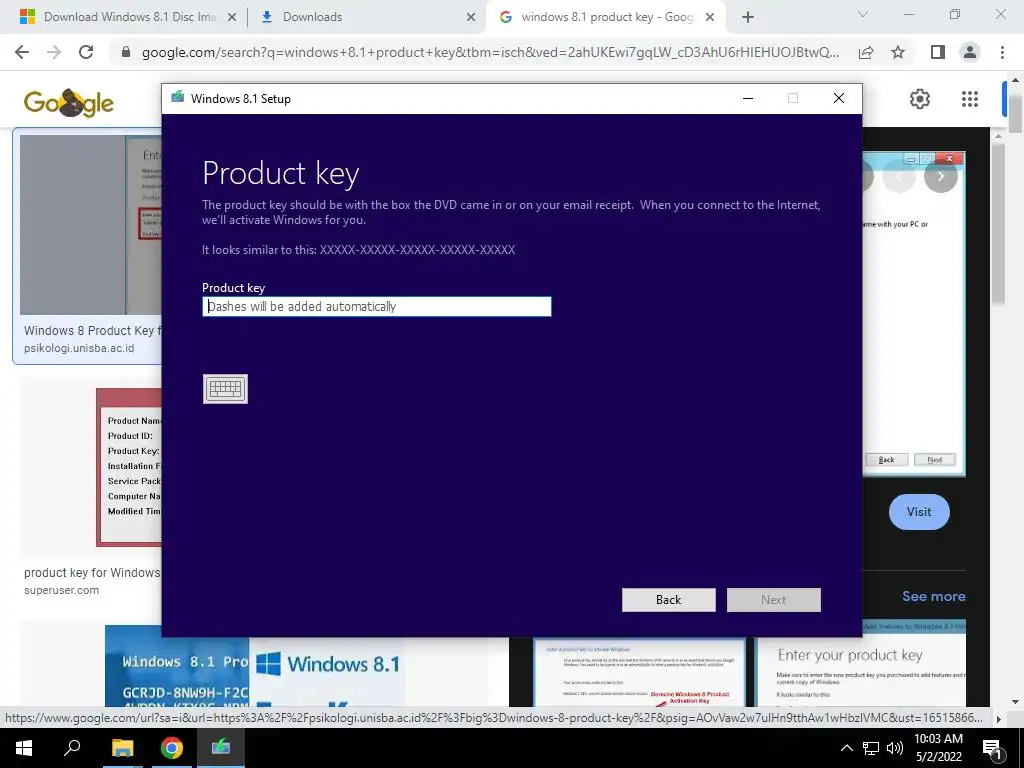Image resolution: width=1024 pixels, height=768 pixels.
Task: Open the on-screen keyboard icon in Setup
Action: (225, 389)
